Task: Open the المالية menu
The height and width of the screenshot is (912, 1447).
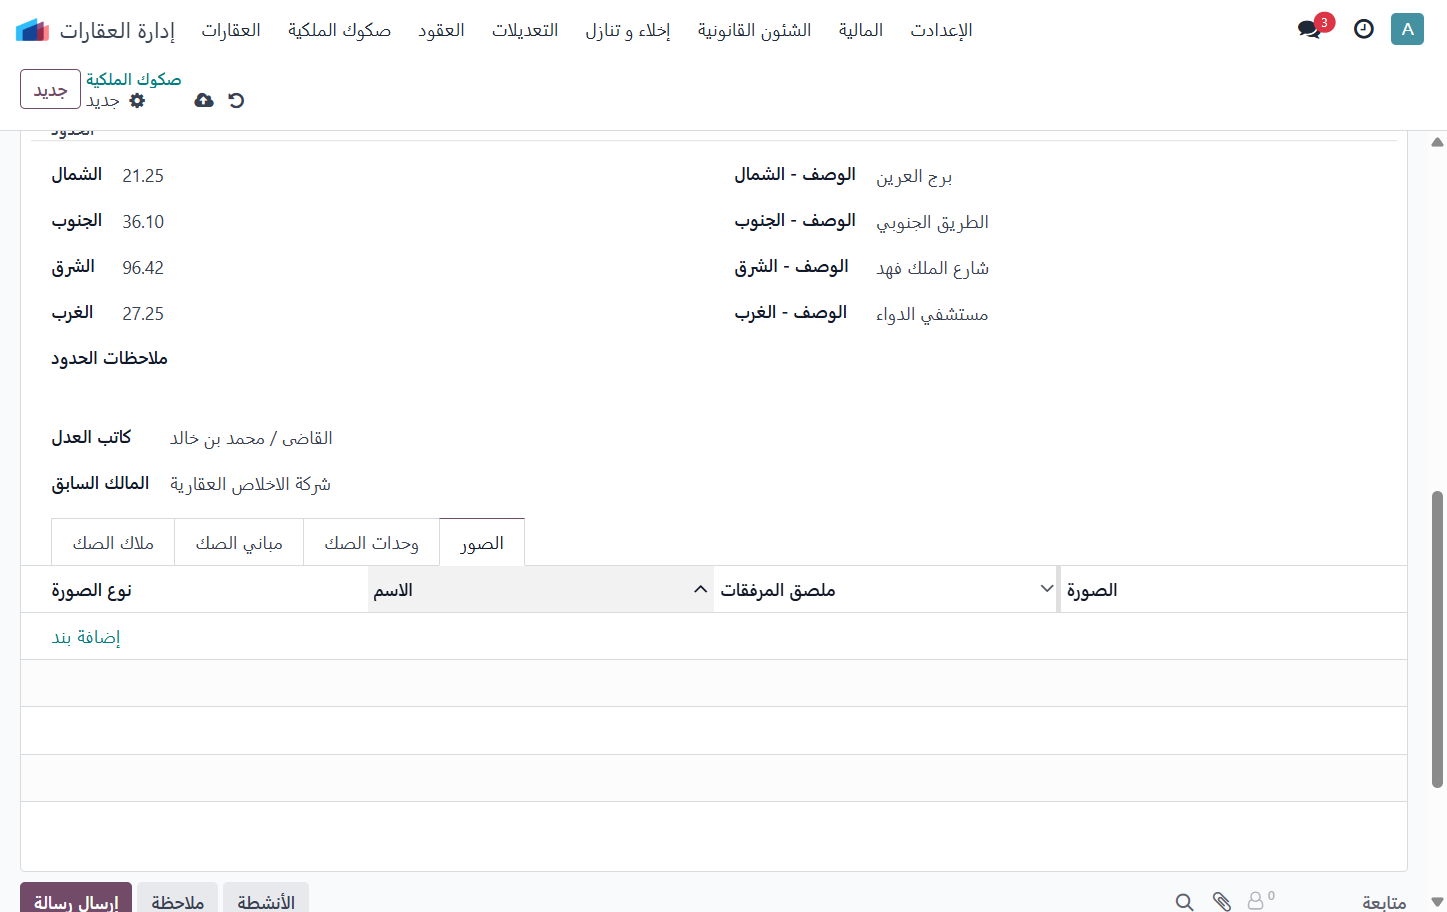Action: (x=861, y=30)
